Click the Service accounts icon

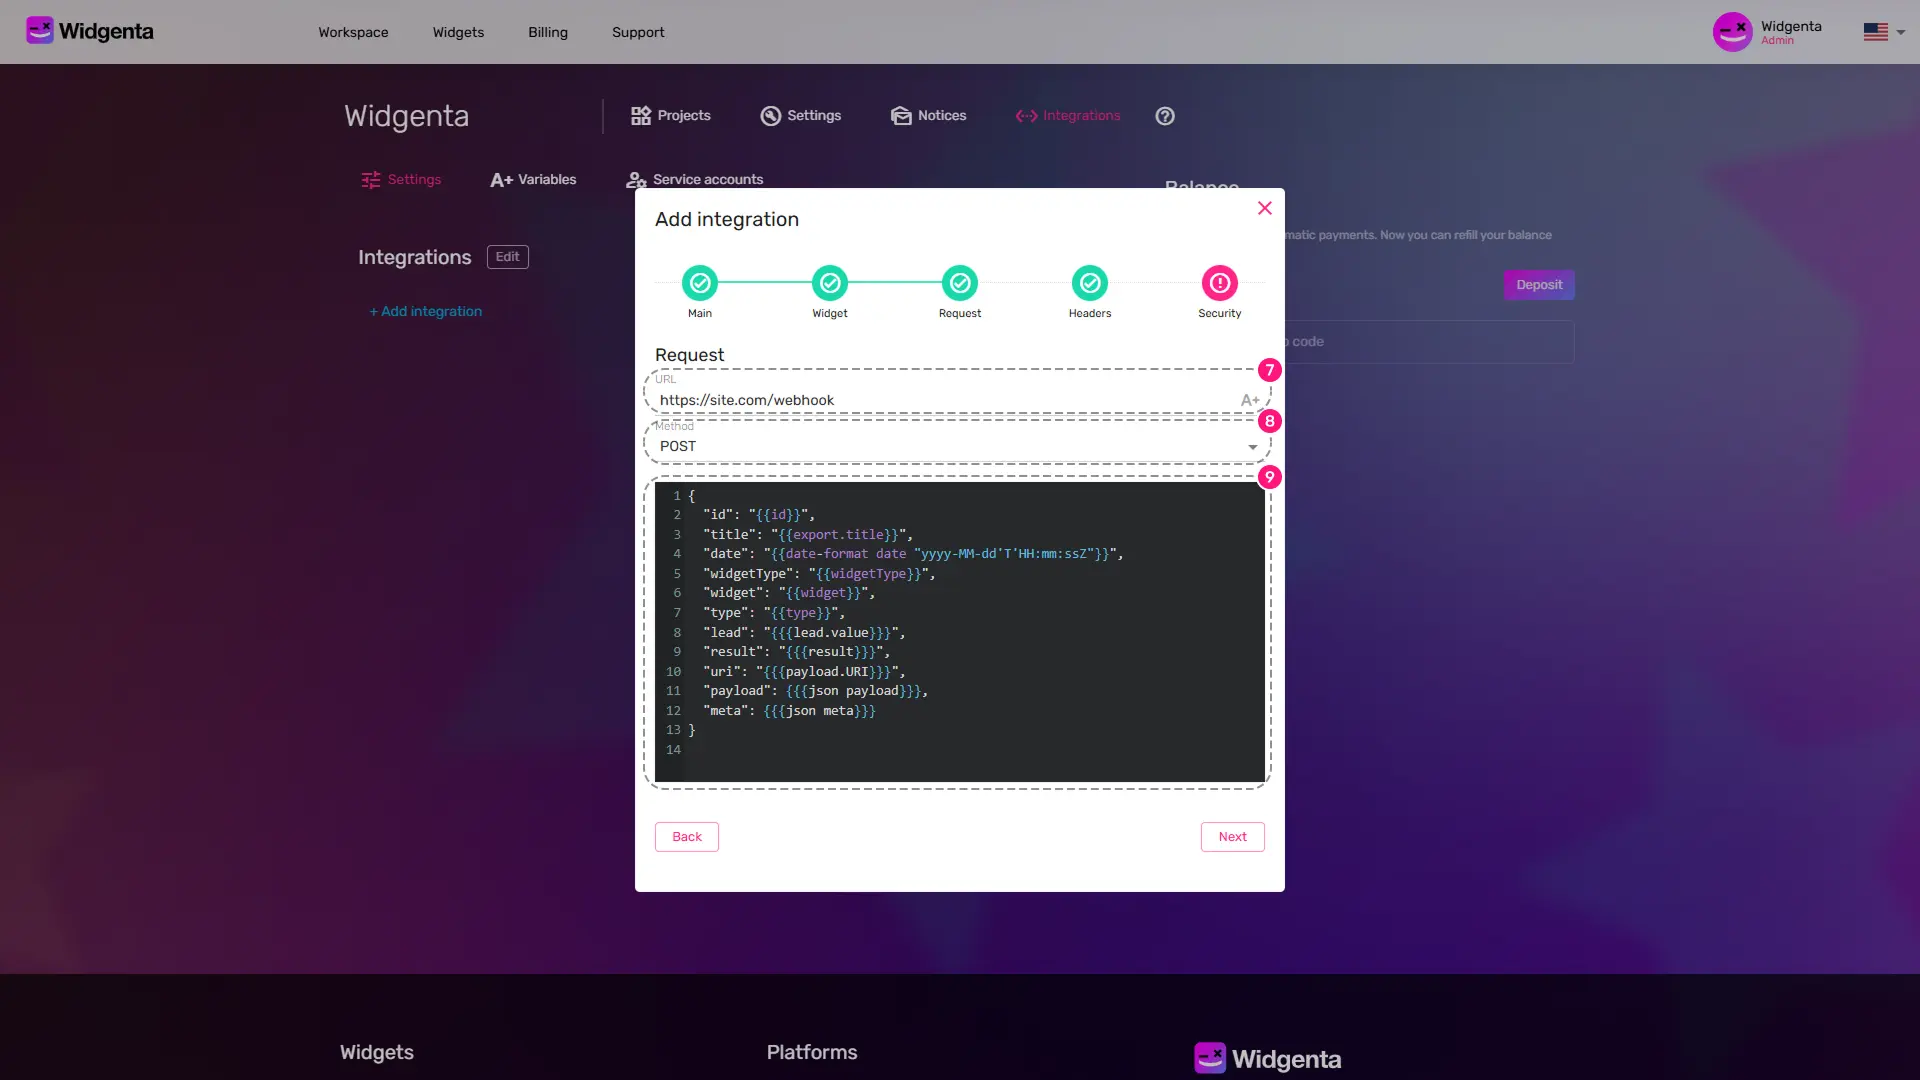pyautogui.click(x=636, y=179)
